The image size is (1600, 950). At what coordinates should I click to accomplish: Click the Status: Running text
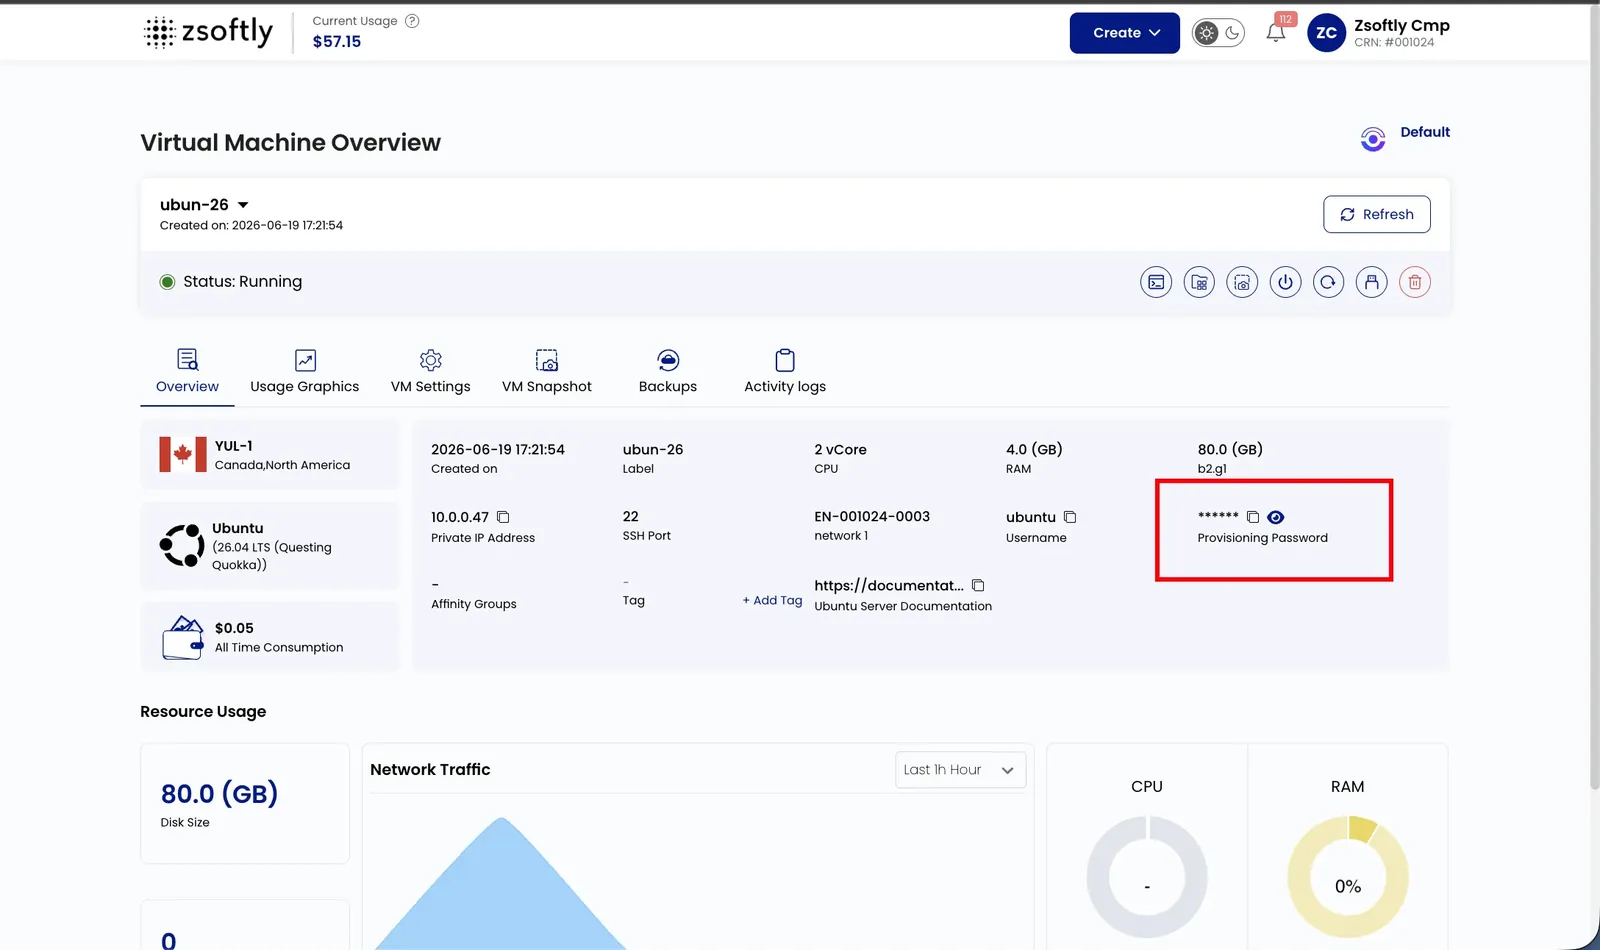243,282
